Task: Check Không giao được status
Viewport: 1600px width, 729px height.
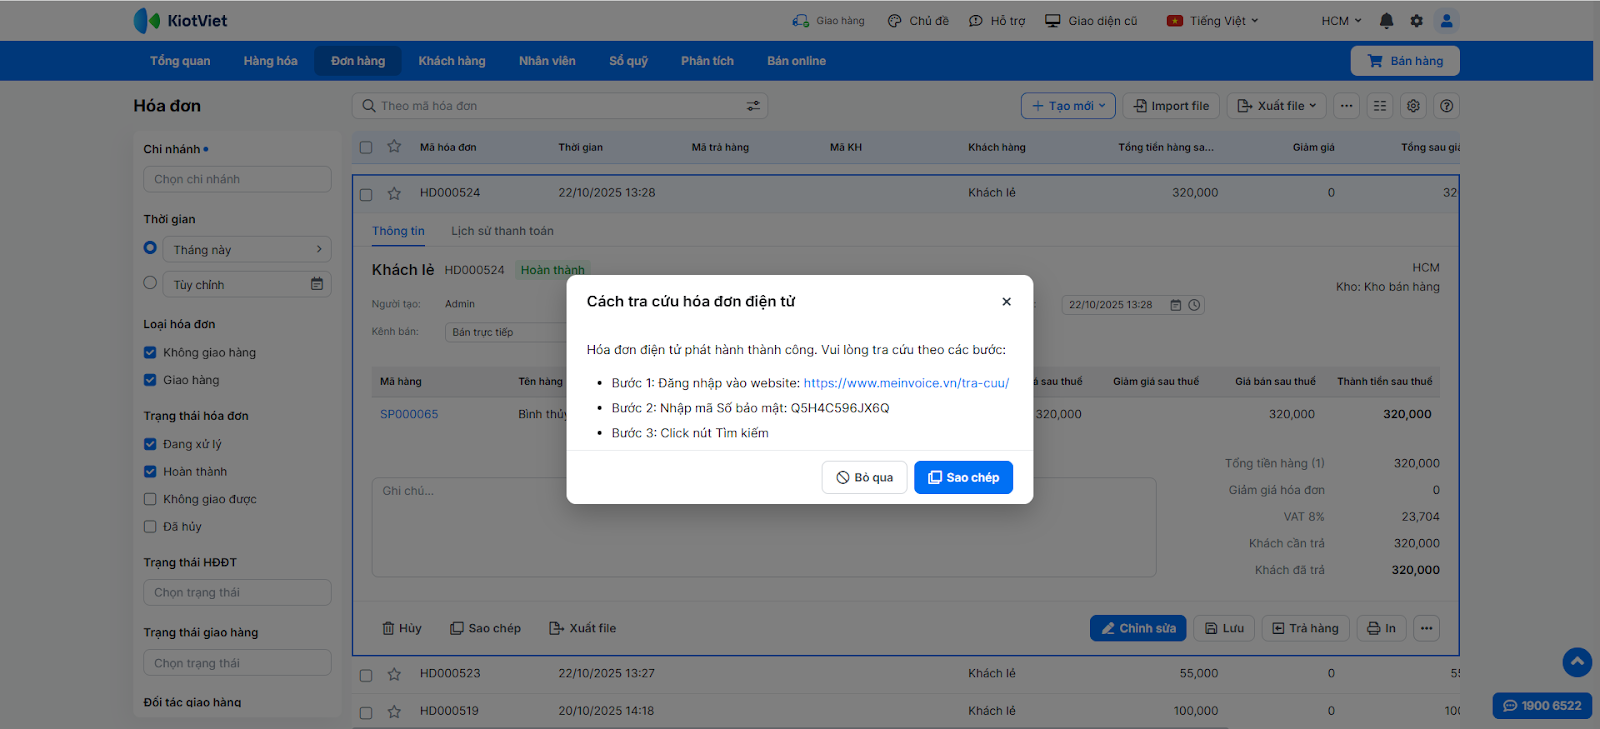Action: pyautogui.click(x=150, y=499)
